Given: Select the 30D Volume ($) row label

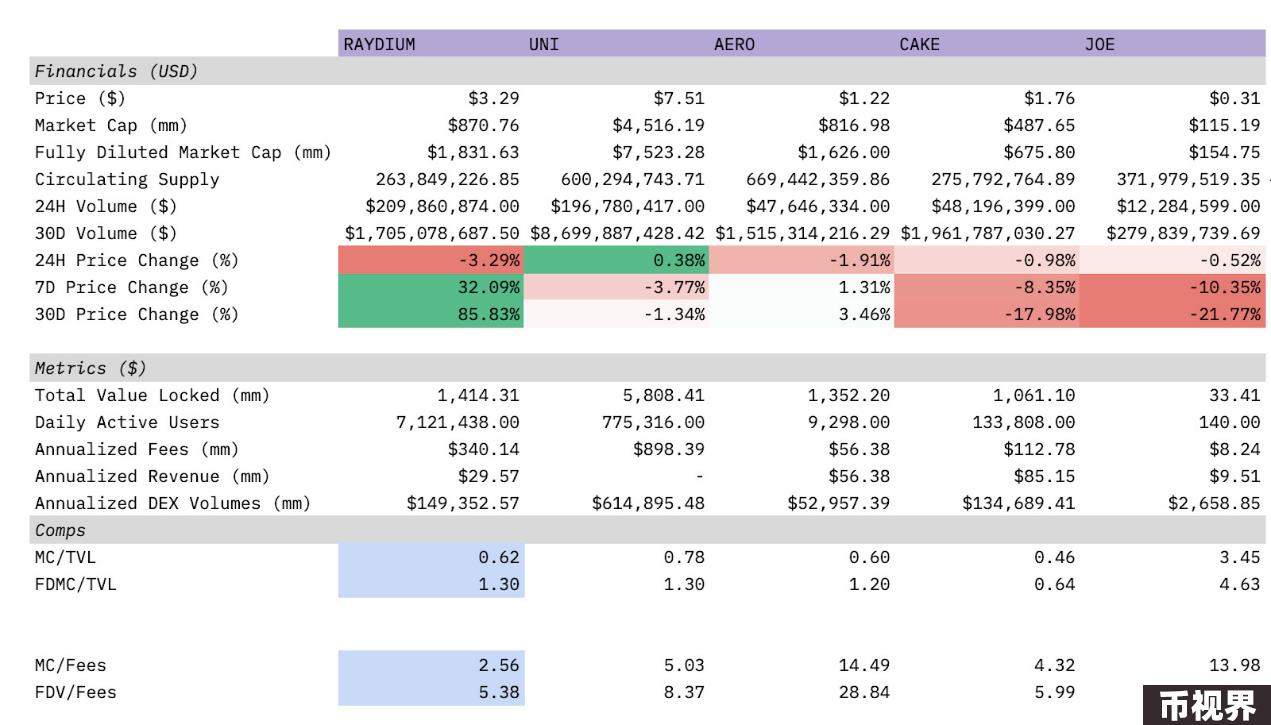Looking at the screenshot, I should coord(106,233).
